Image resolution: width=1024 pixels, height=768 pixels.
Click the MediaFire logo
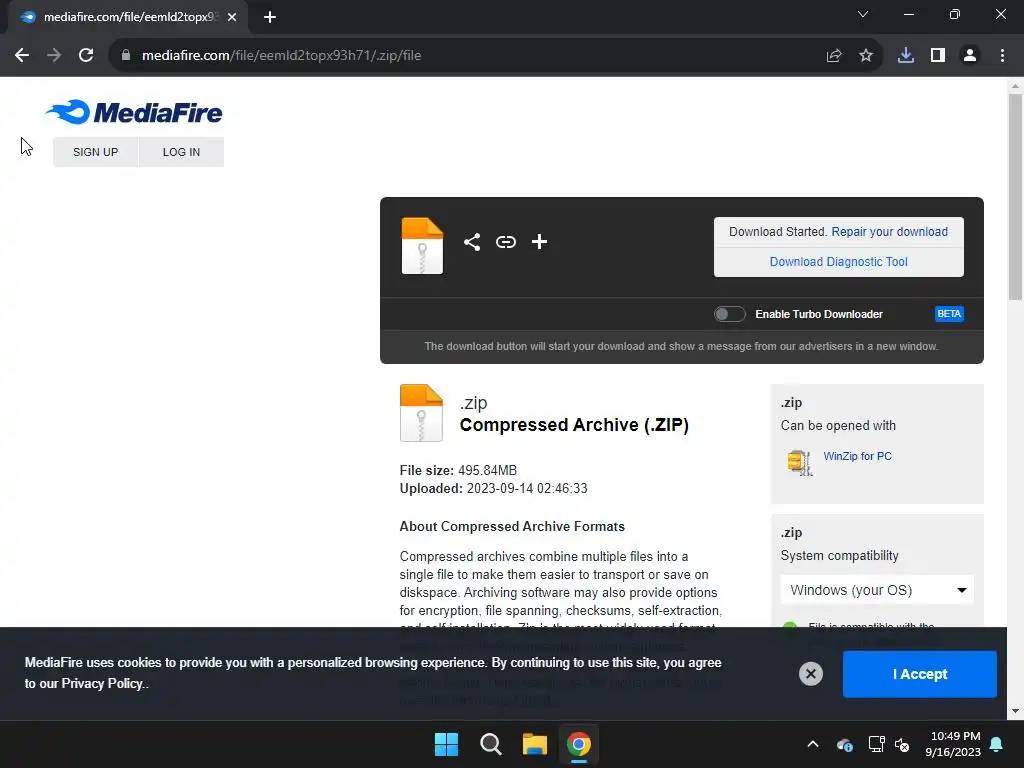click(135, 112)
